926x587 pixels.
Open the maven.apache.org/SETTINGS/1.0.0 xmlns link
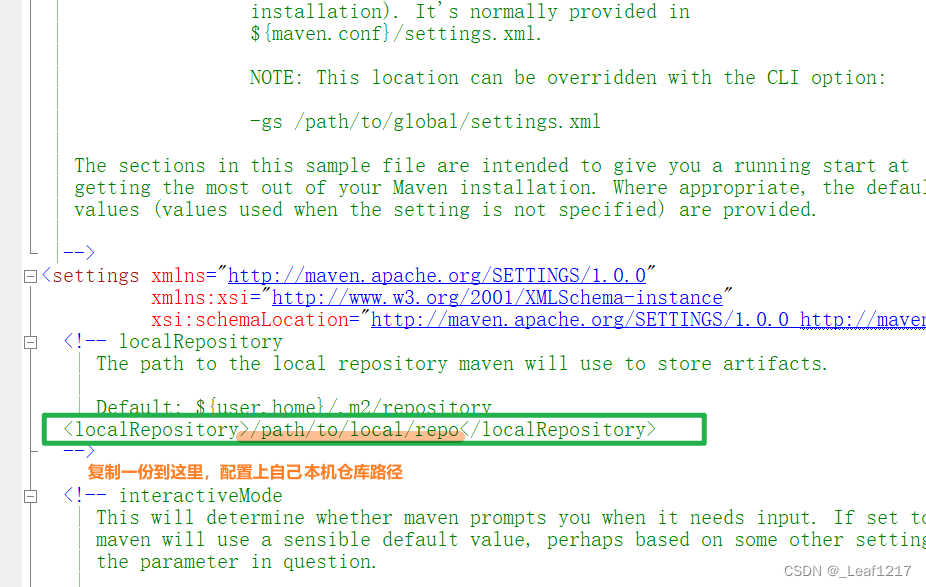pos(437,276)
